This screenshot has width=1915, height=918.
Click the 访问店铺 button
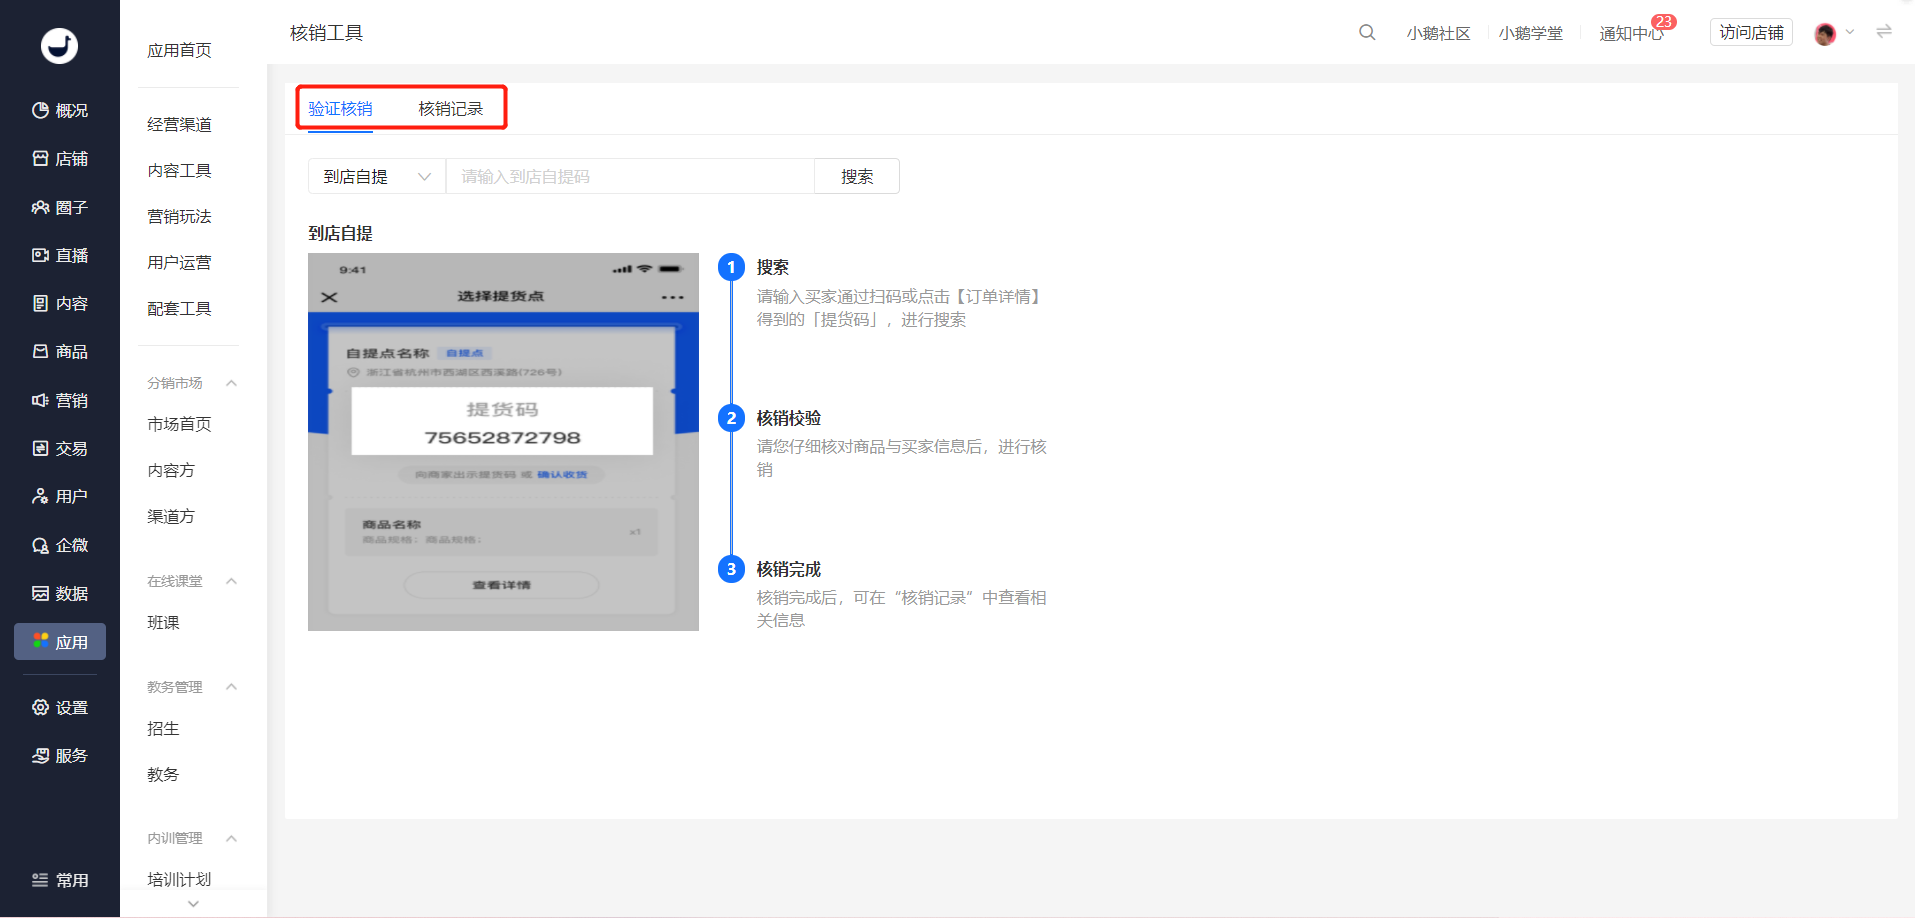point(1751,33)
